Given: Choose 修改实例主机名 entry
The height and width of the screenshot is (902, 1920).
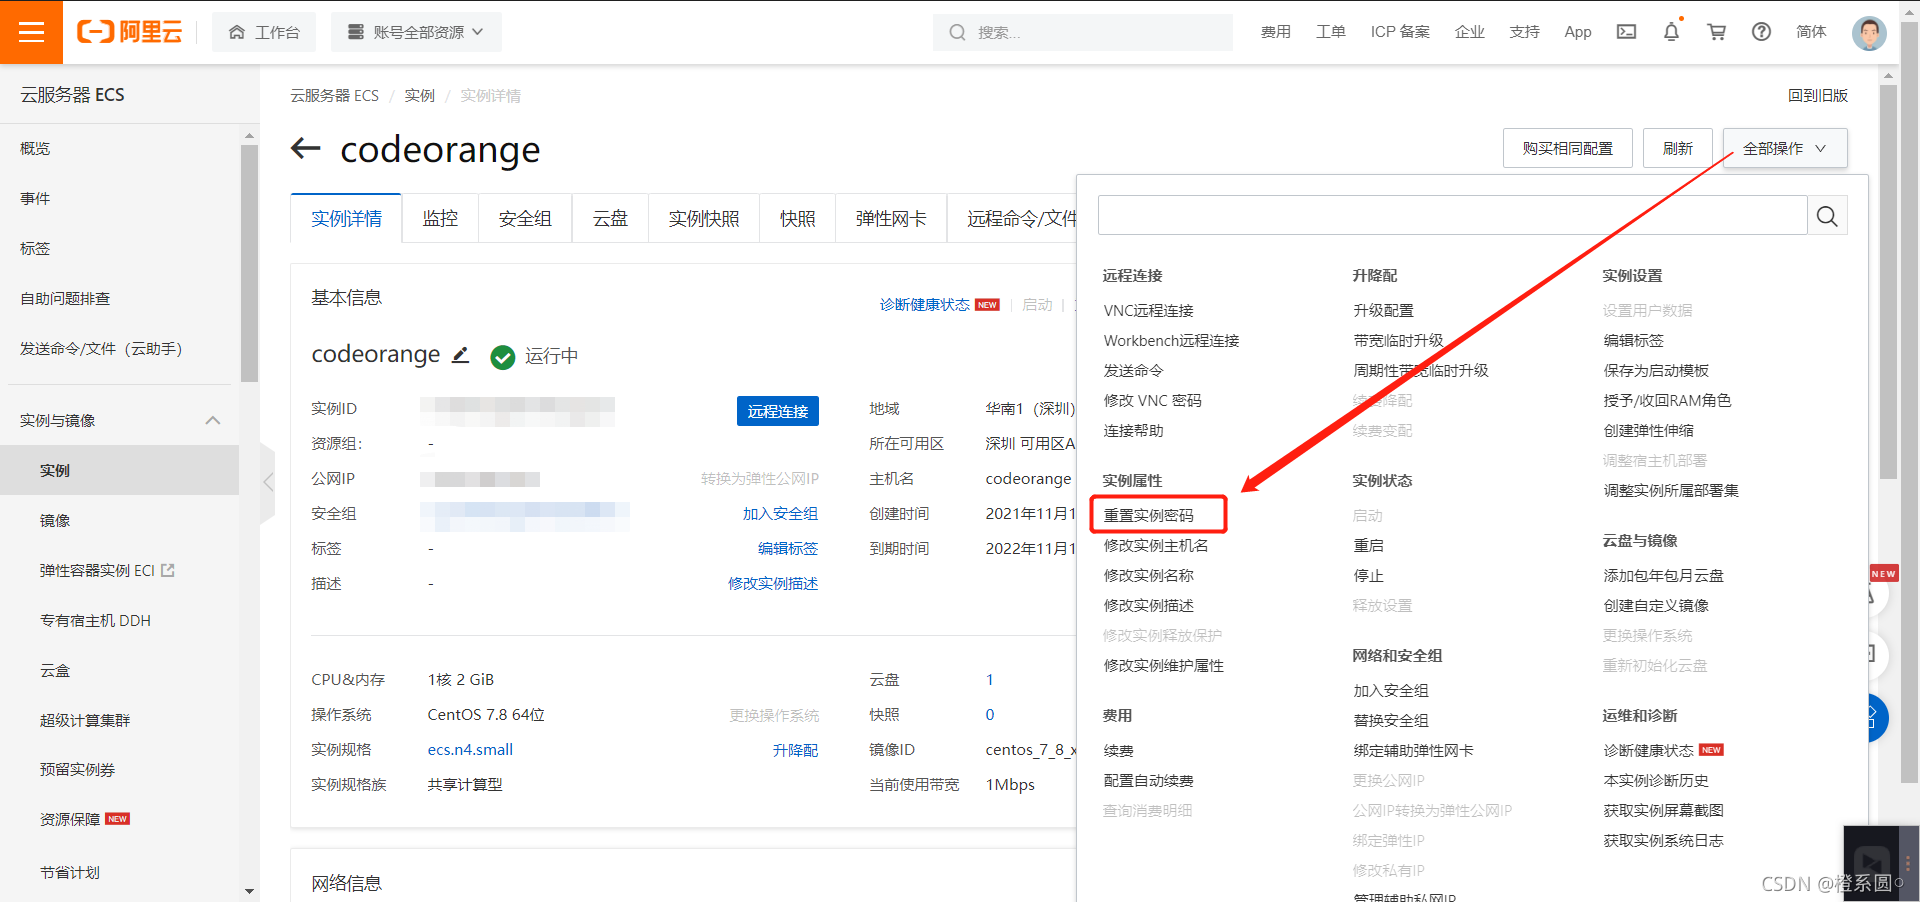Looking at the screenshot, I should [1156, 546].
